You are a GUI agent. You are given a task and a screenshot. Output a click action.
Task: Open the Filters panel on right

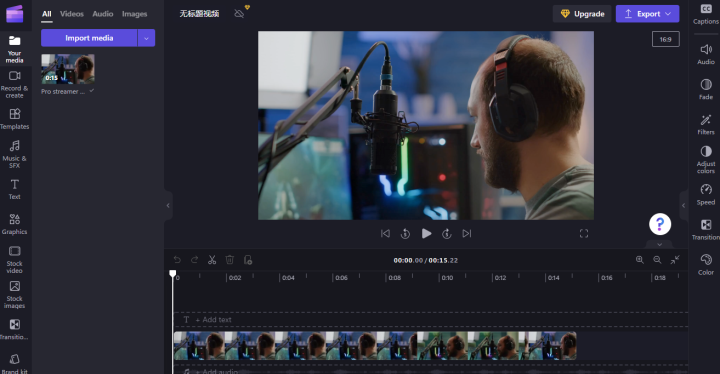click(706, 125)
